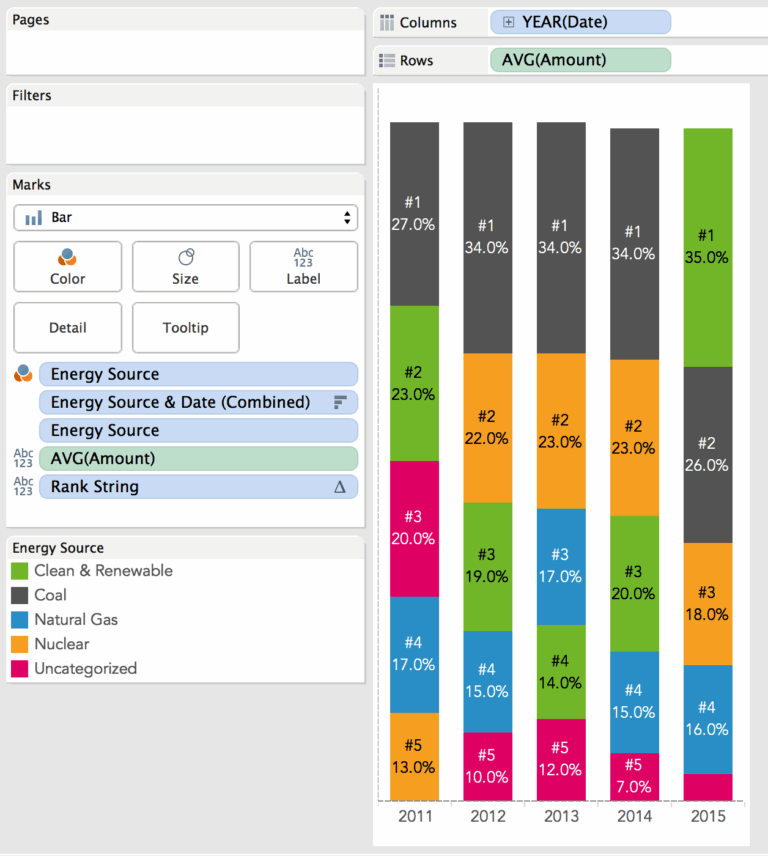This screenshot has width=768, height=856.
Task: Open the mark type dropdown showing Bar
Action: (185, 217)
